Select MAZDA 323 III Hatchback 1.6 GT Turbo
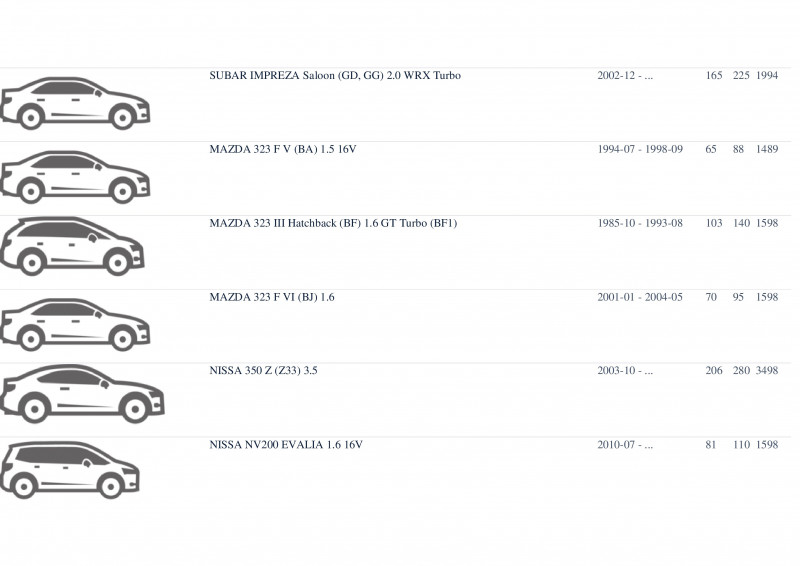 coord(333,224)
